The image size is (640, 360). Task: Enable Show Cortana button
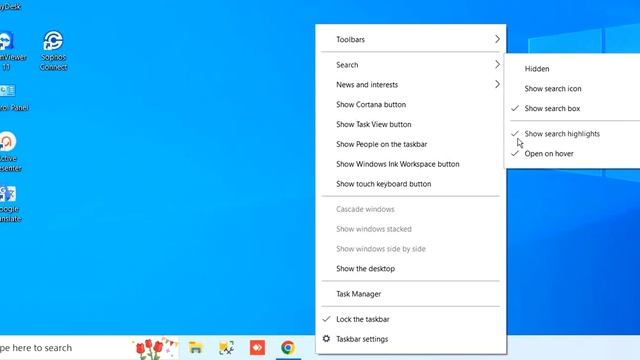tap(411, 104)
